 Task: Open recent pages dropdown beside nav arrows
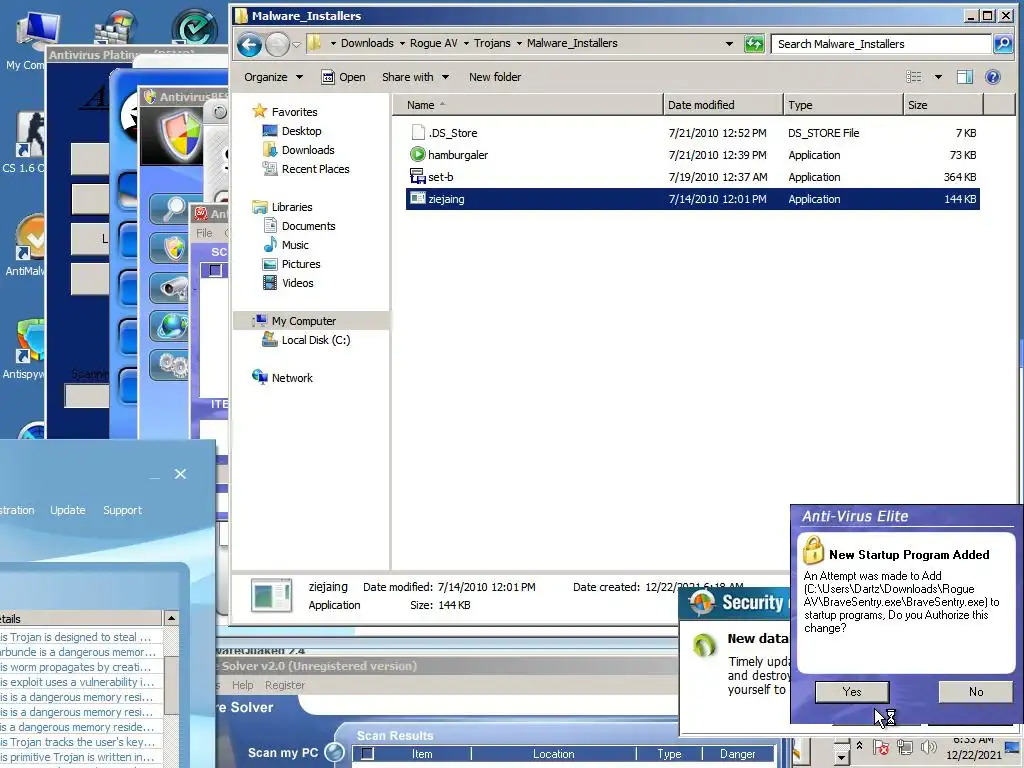tap(296, 44)
